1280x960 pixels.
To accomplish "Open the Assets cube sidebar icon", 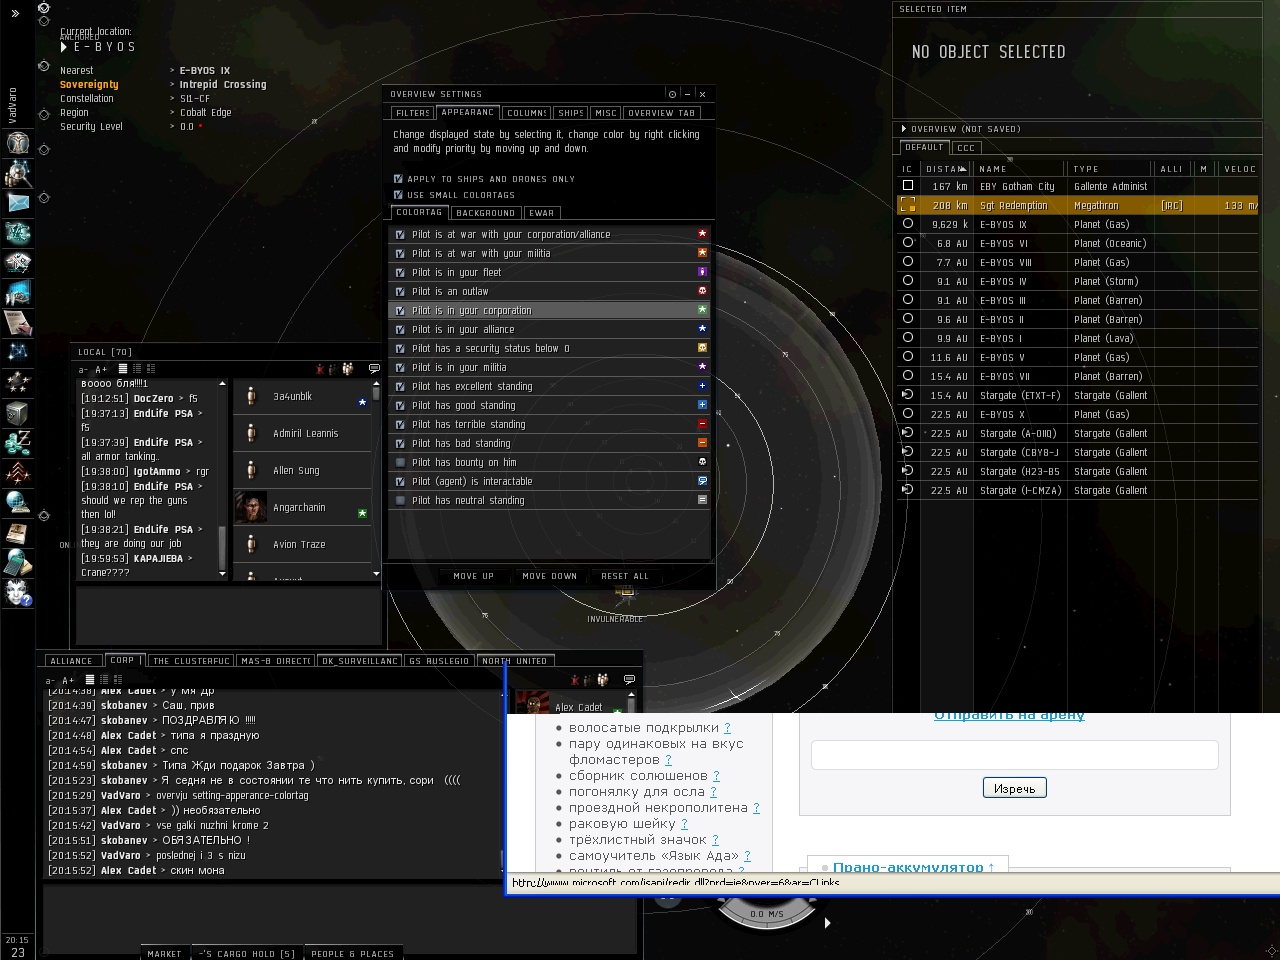I will click(x=18, y=413).
